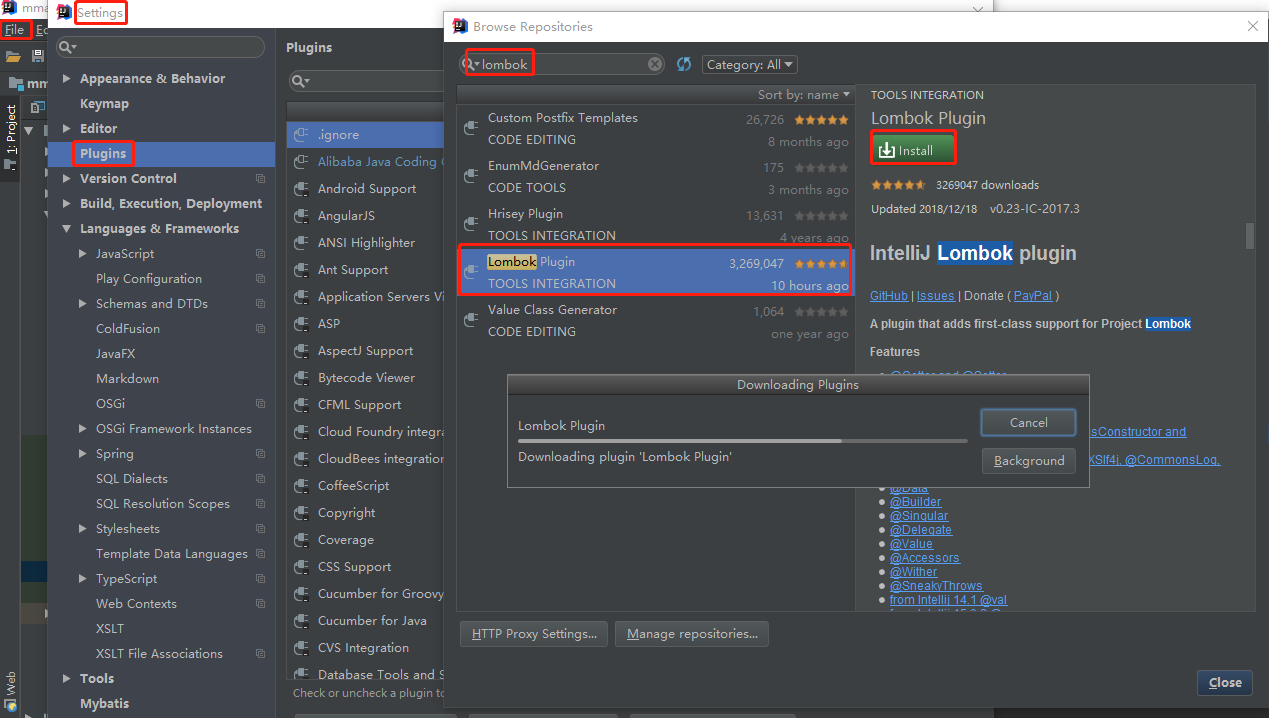This screenshot has width=1269, height=718.
Task: Open the GitHub link in plugin description
Action: click(x=889, y=296)
